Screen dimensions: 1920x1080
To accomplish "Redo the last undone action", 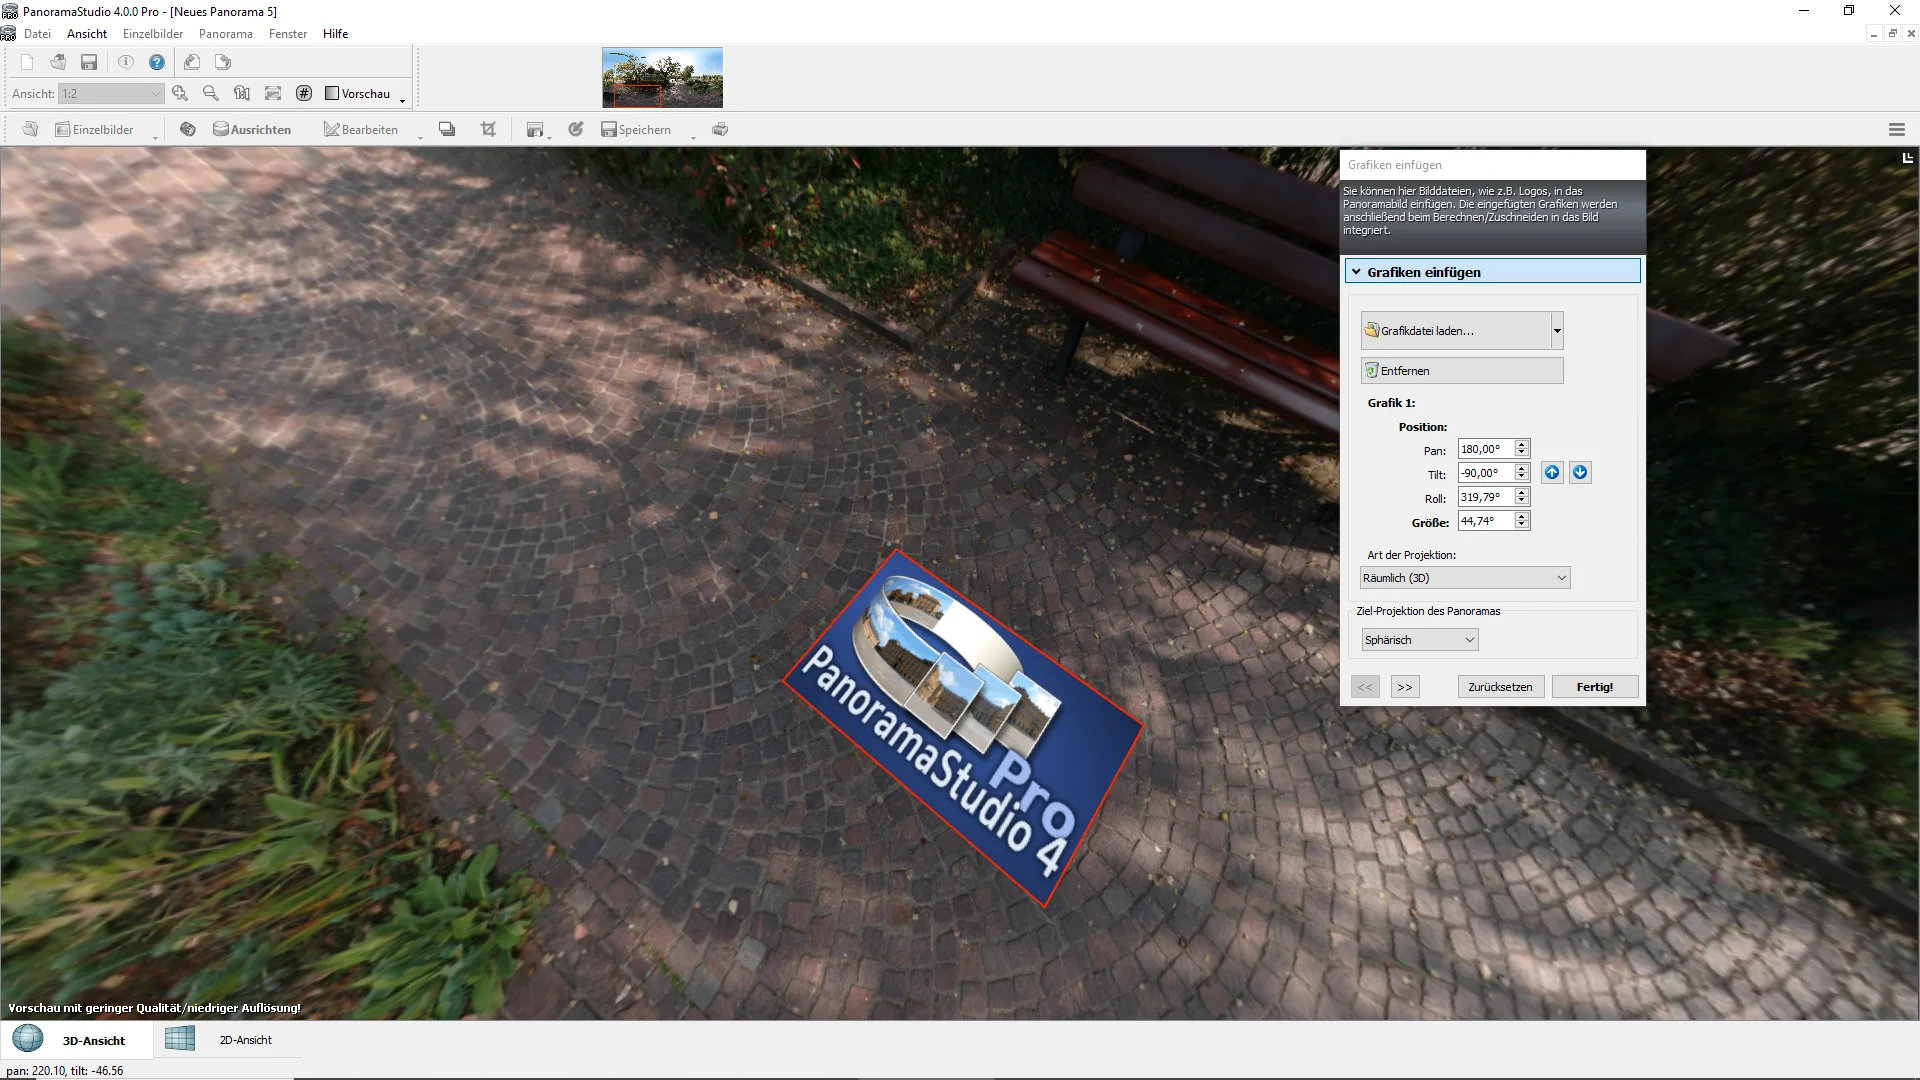I will coord(223,62).
